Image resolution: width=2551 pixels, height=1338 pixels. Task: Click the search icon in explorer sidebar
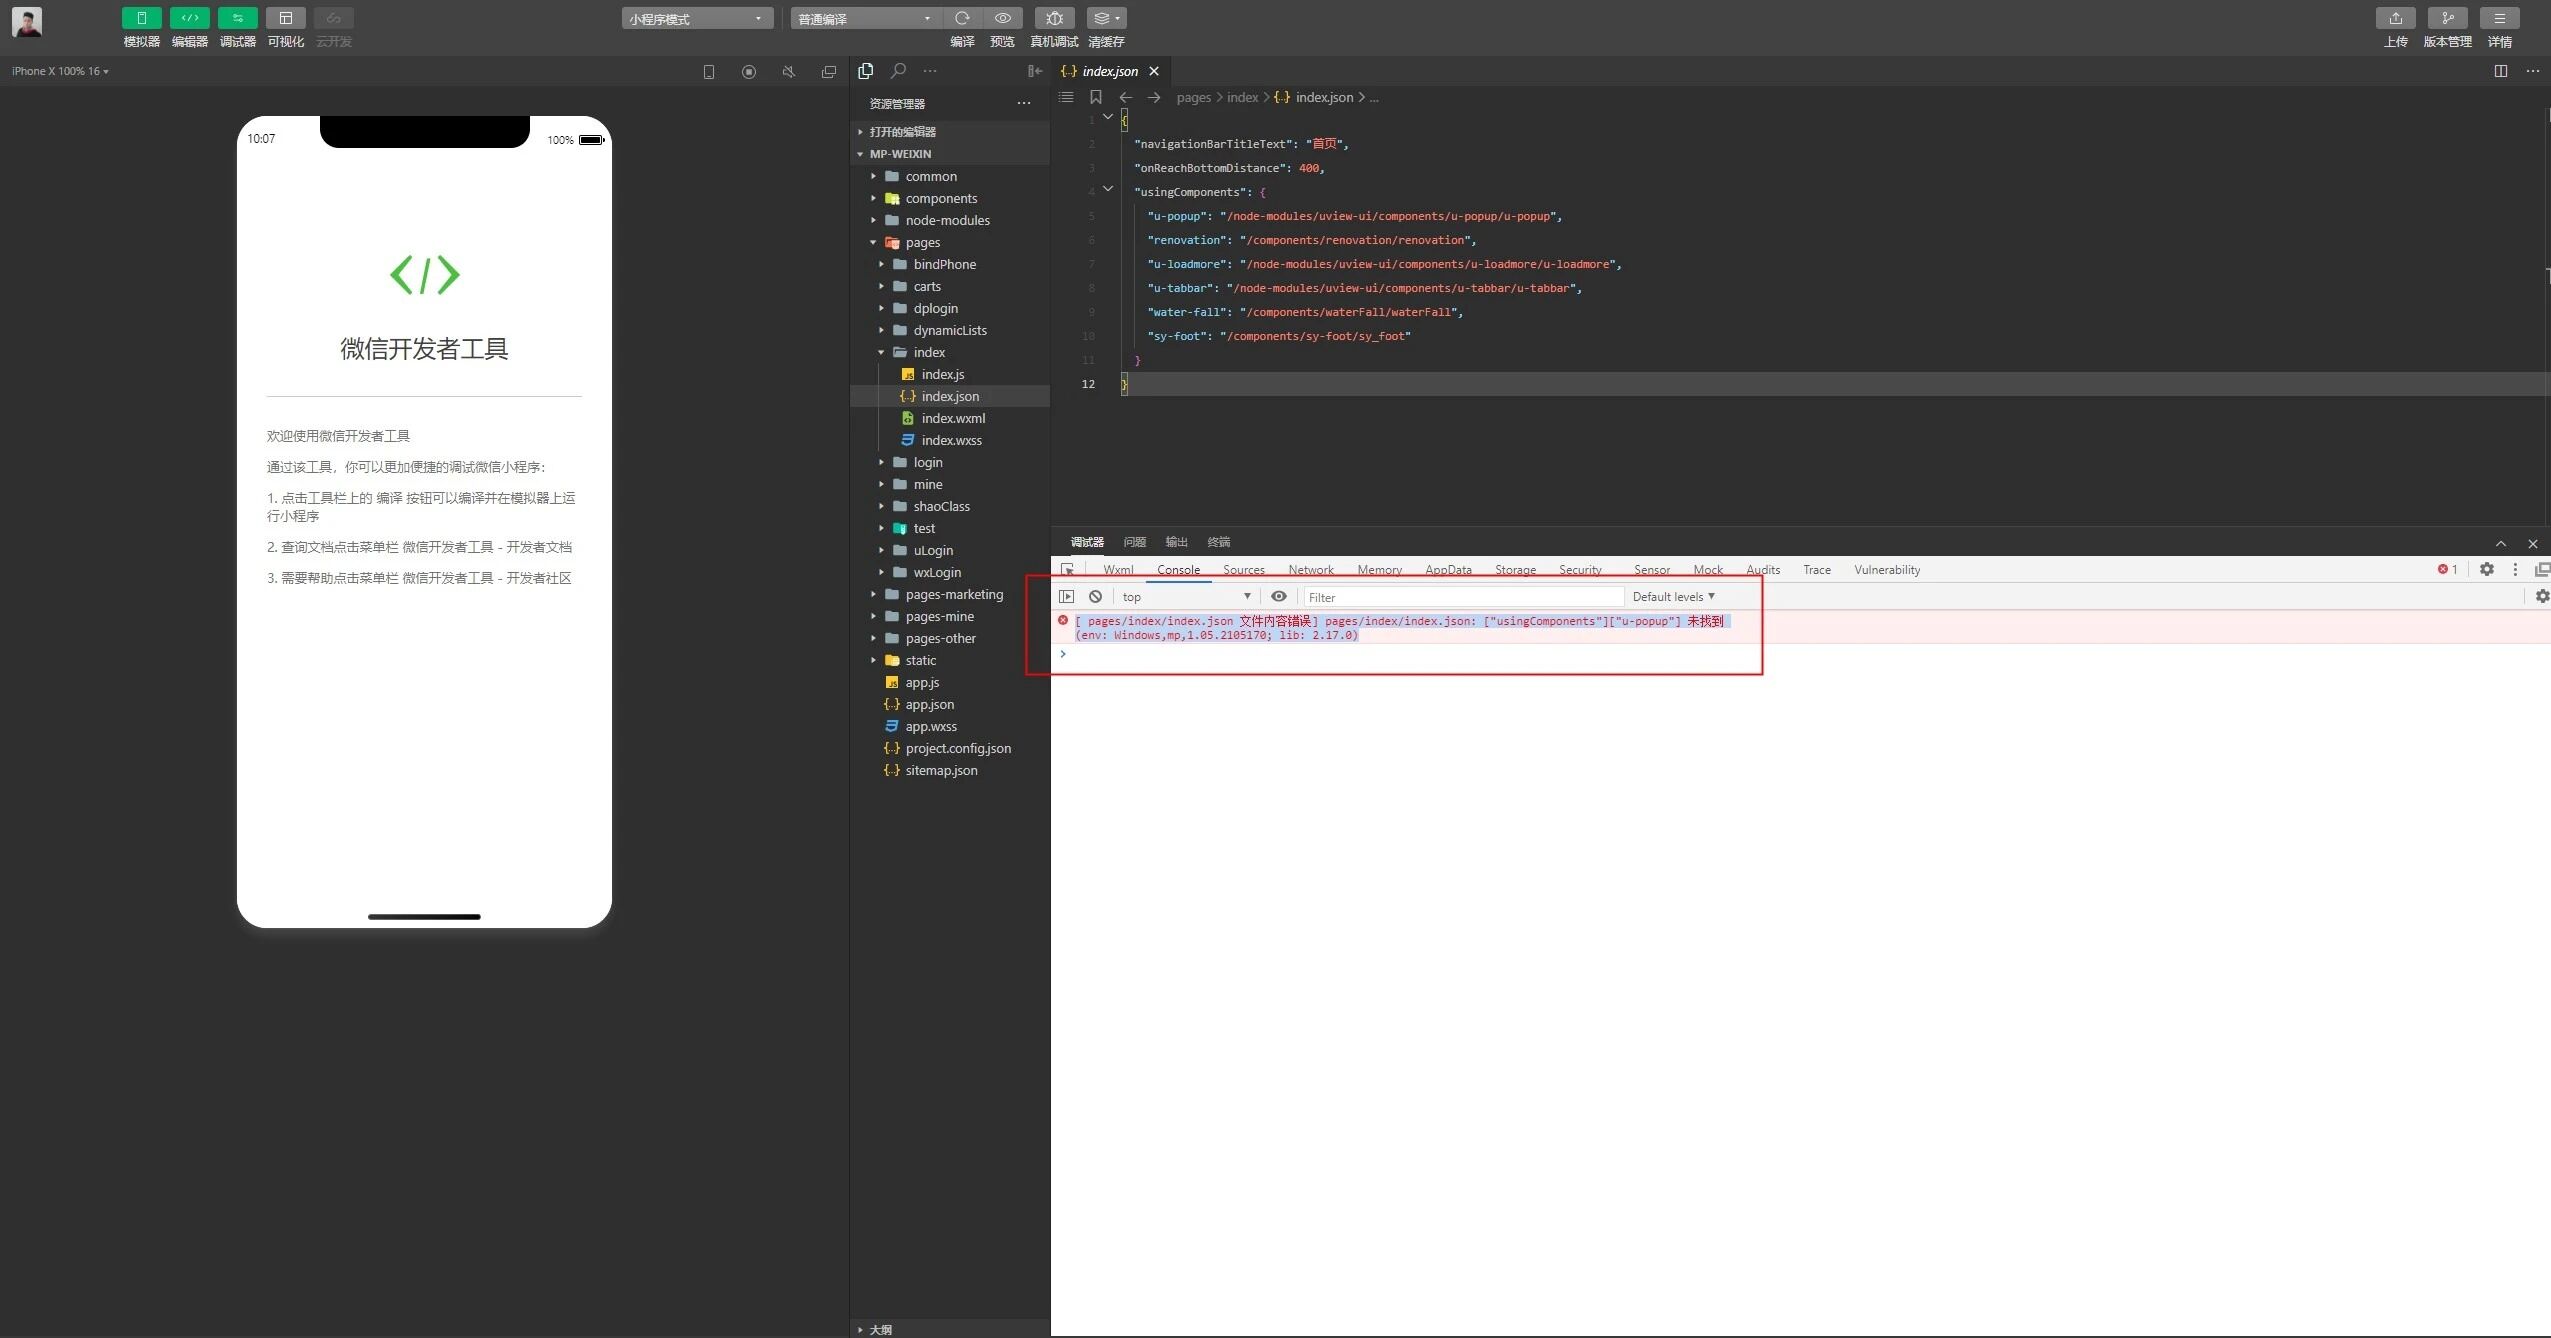pos(898,71)
